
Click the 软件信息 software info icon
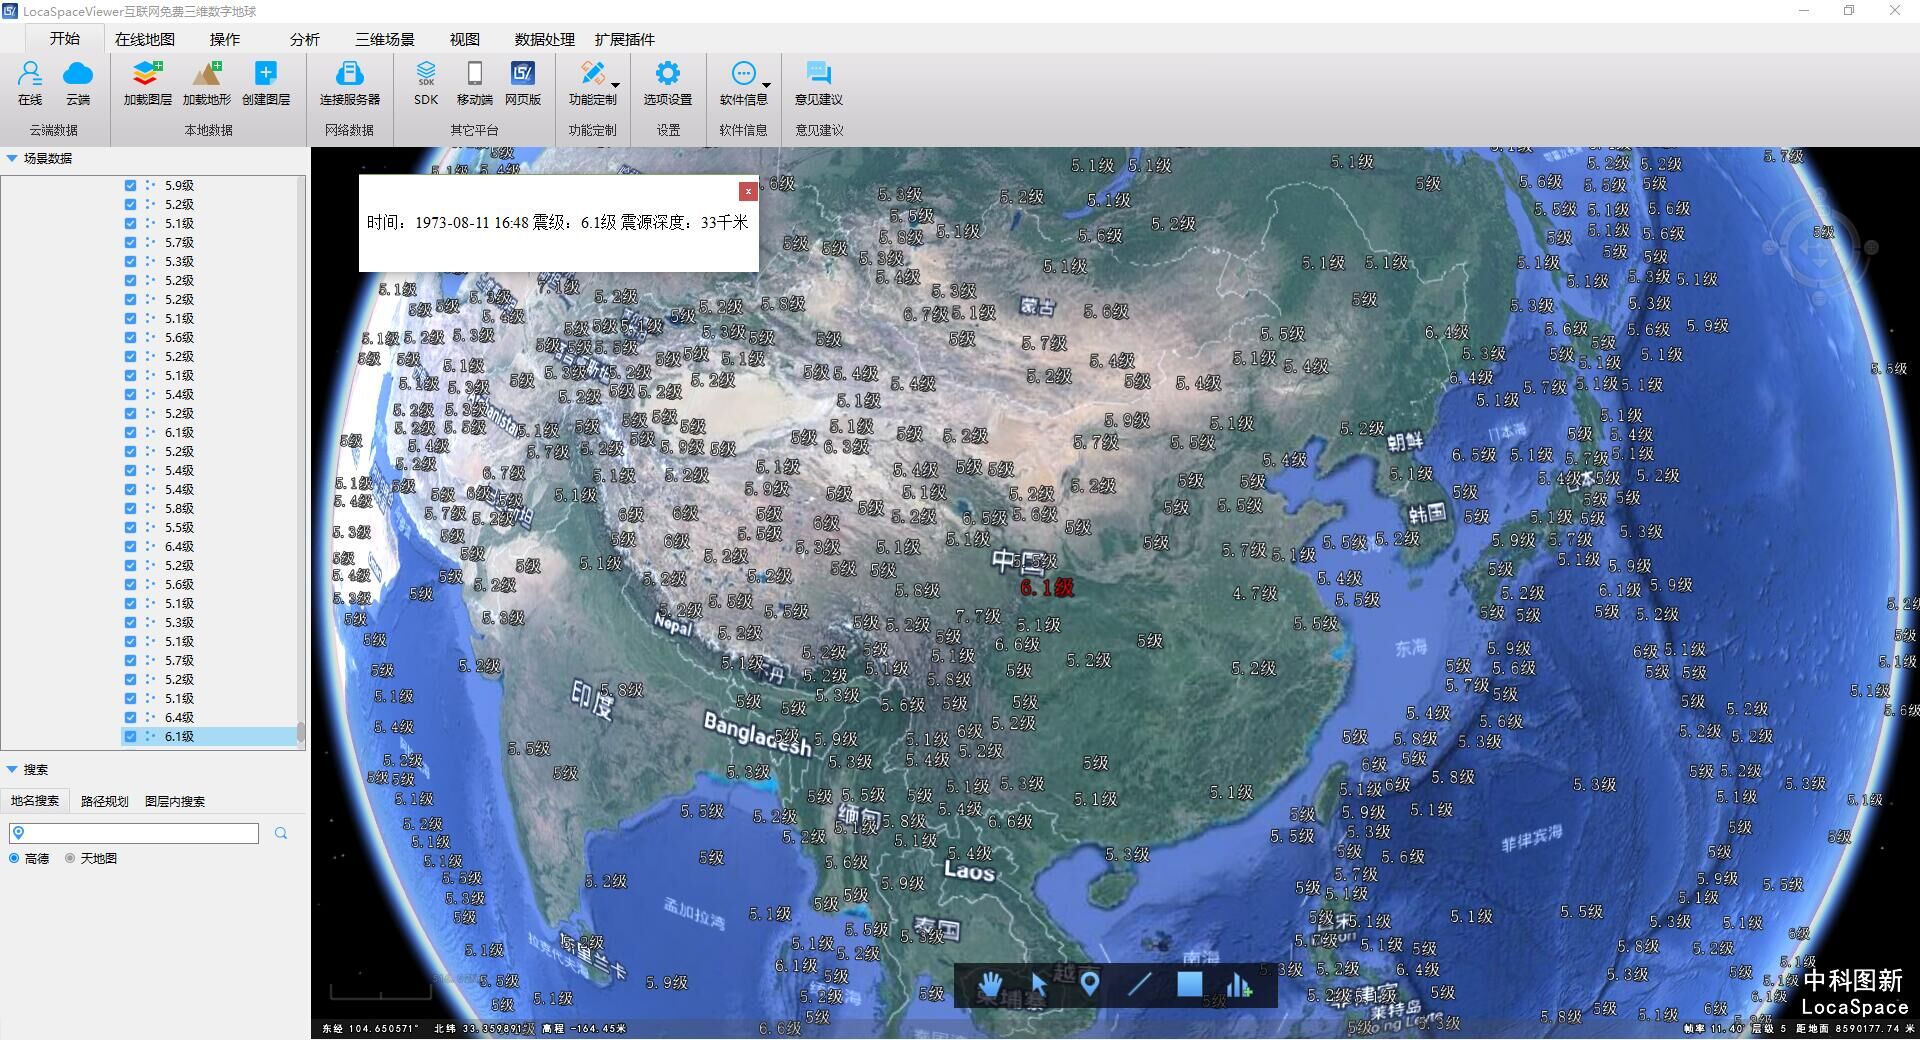click(743, 74)
